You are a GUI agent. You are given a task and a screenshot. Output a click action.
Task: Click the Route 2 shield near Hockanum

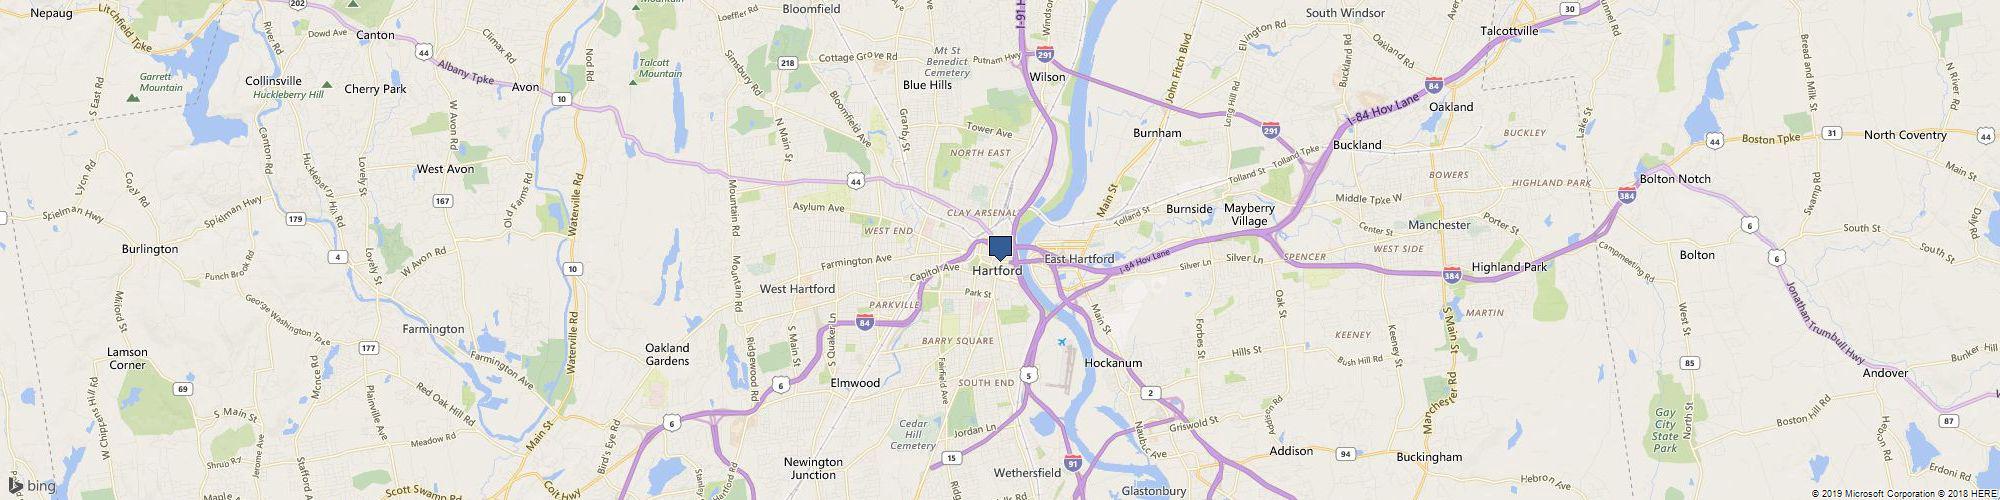coord(1151,393)
